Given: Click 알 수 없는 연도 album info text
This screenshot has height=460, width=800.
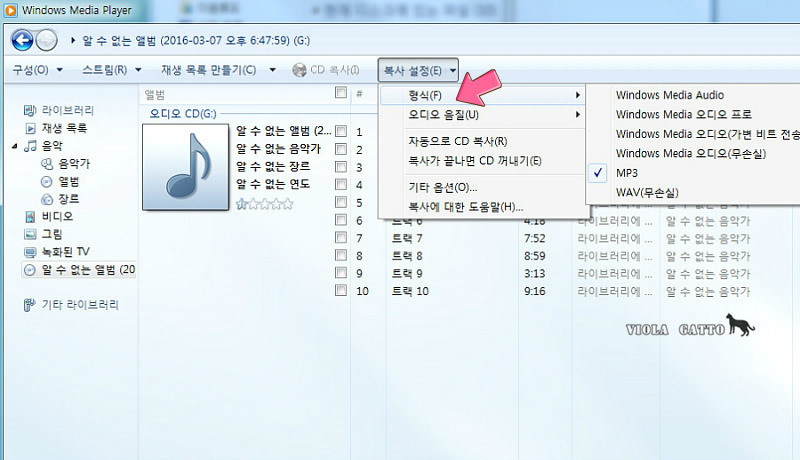Looking at the screenshot, I should tap(273, 184).
